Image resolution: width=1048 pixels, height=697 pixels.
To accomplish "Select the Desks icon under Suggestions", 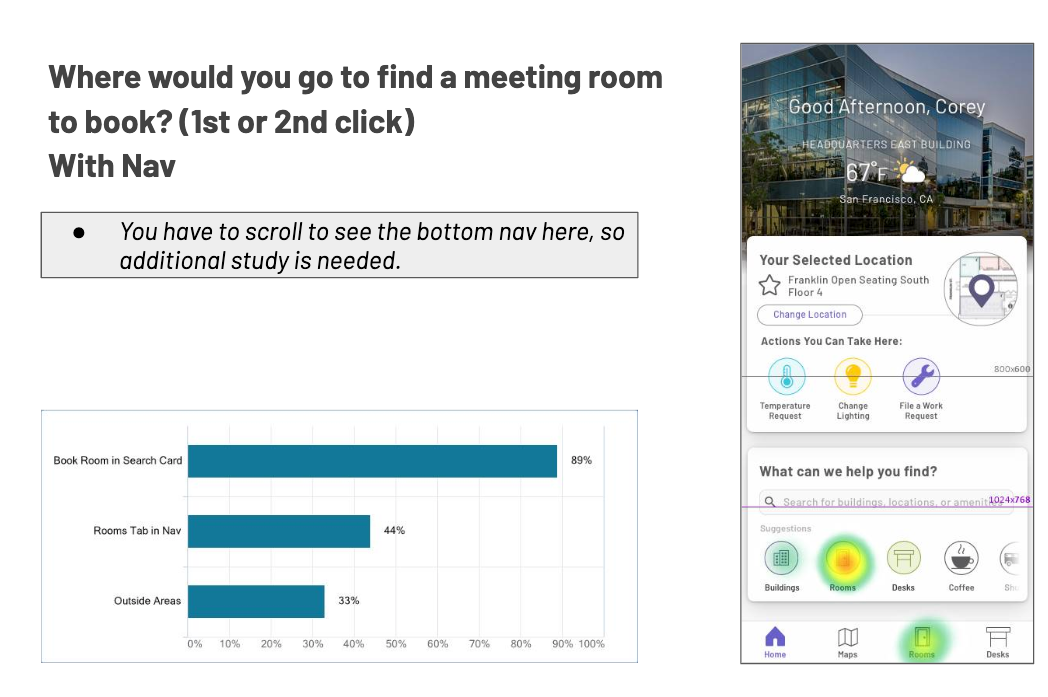I will 903,558.
